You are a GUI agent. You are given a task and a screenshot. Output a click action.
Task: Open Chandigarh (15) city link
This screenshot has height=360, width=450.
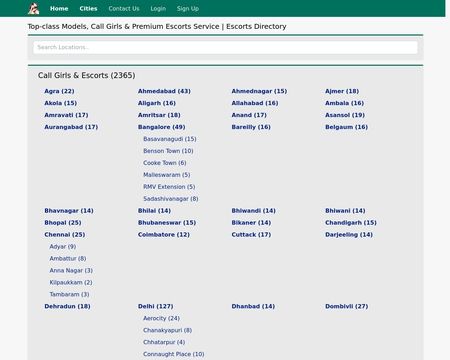(x=351, y=223)
